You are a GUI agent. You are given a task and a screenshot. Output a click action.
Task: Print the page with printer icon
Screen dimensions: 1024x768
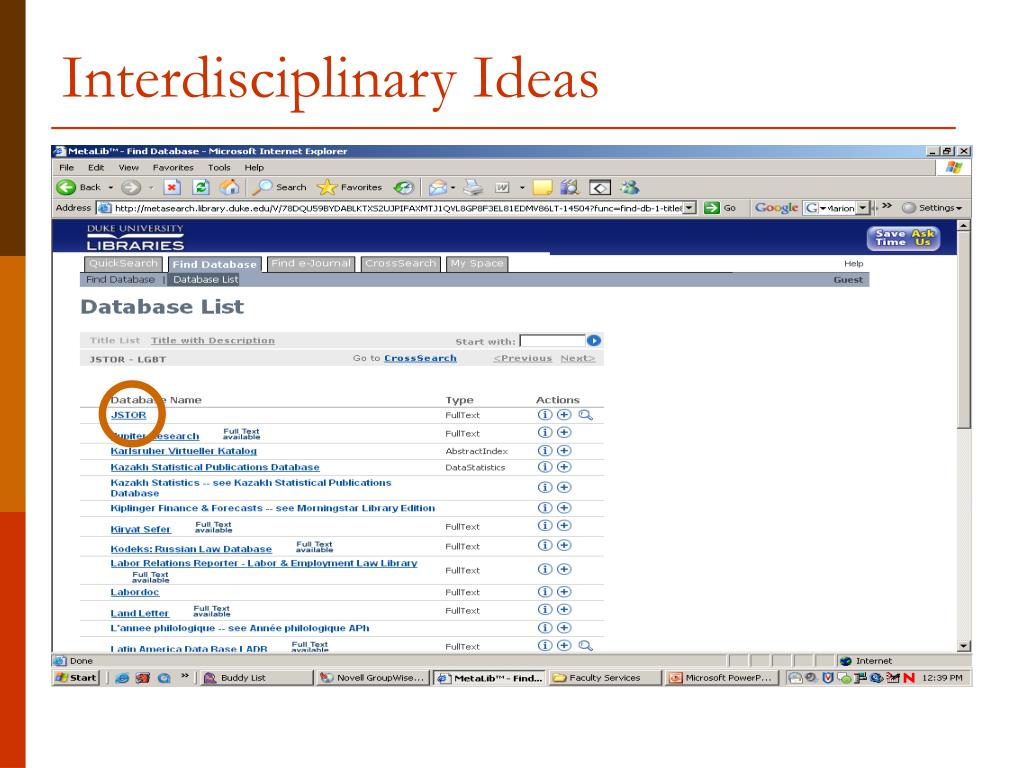pos(473,188)
